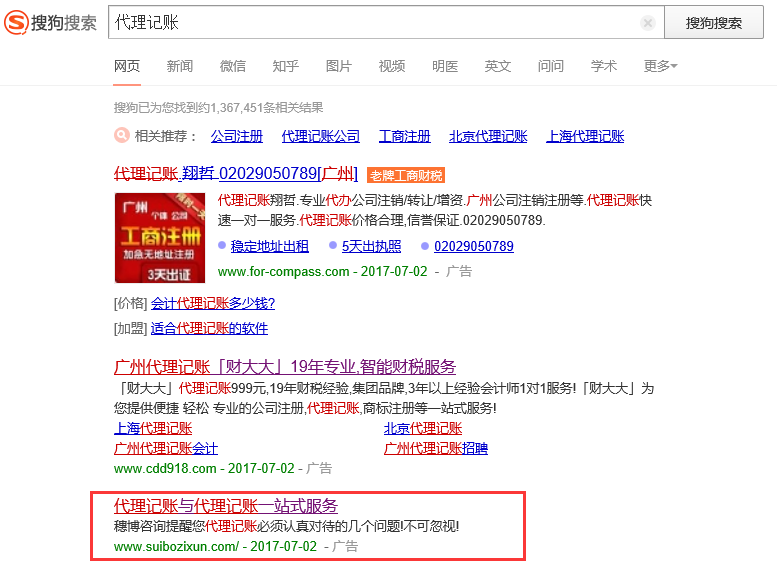The height and width of the screenshot is (565, 777).
Task: Open result 代理记账与代理记账一站式服务
Action: coord(226,506)
